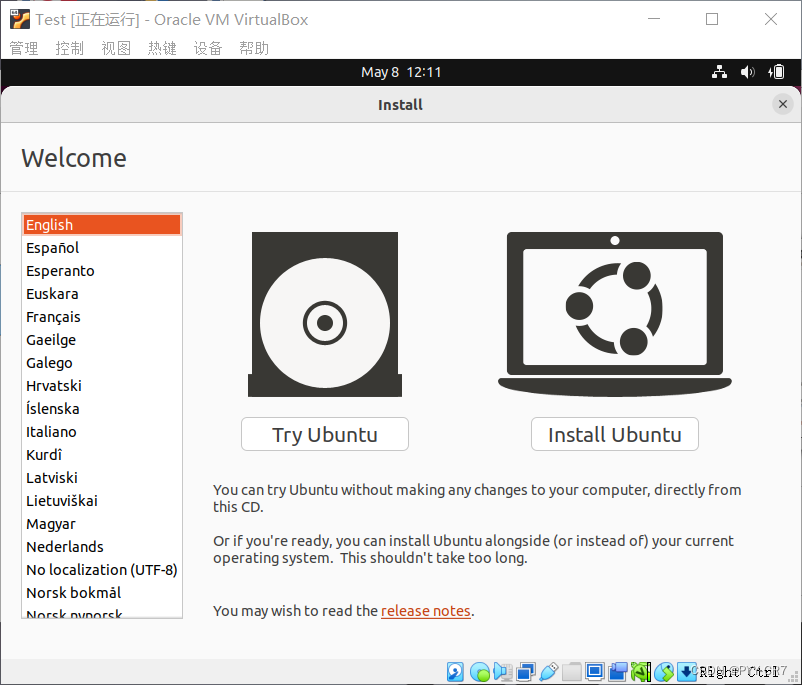The height and width of the screenshot is (685, 802).
Task: Select No localization (UTF-8) option
Action: [102, 570]
